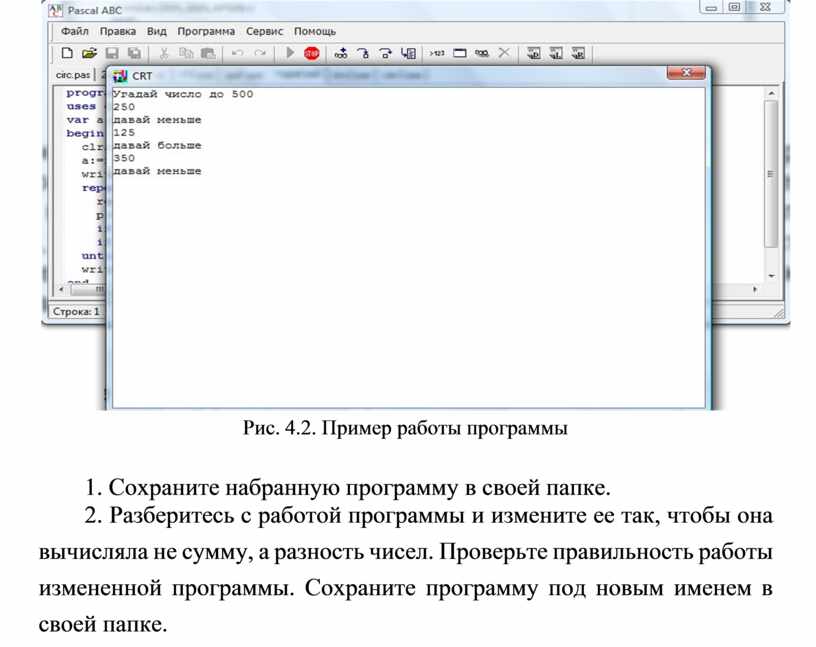Viewport: 816px width, 647px height.
Task: Cut selection using the scissors icon
Action: pos(164,53)
